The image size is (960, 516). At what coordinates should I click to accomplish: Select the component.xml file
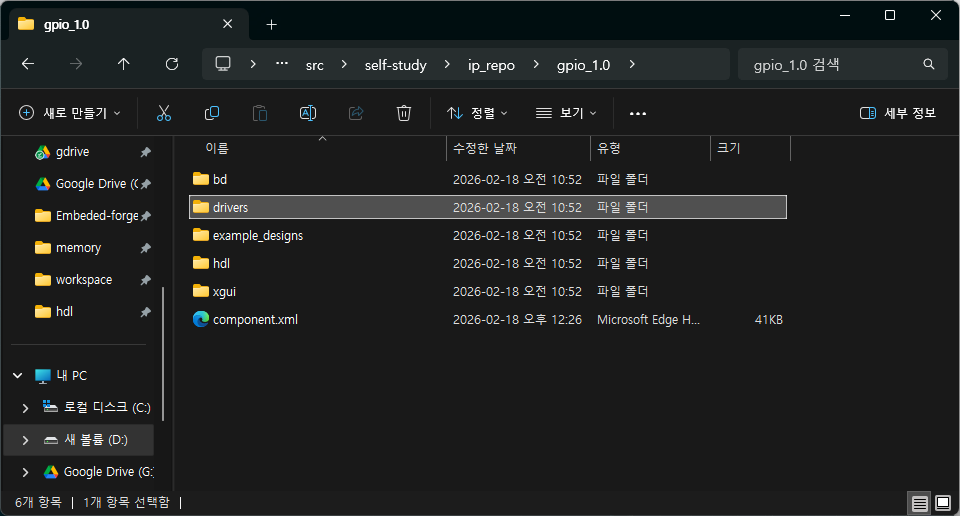[x=255, y=320]
